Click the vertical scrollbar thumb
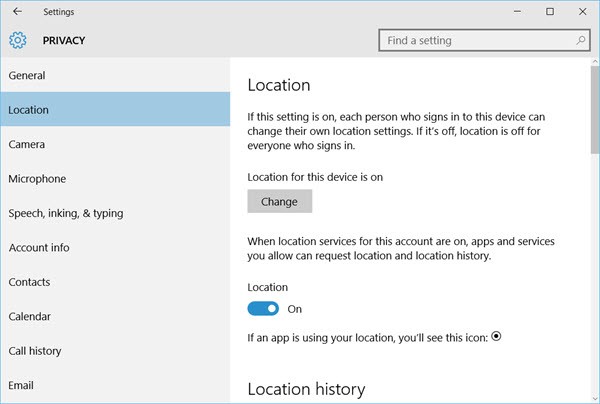 tap(595, 110)
